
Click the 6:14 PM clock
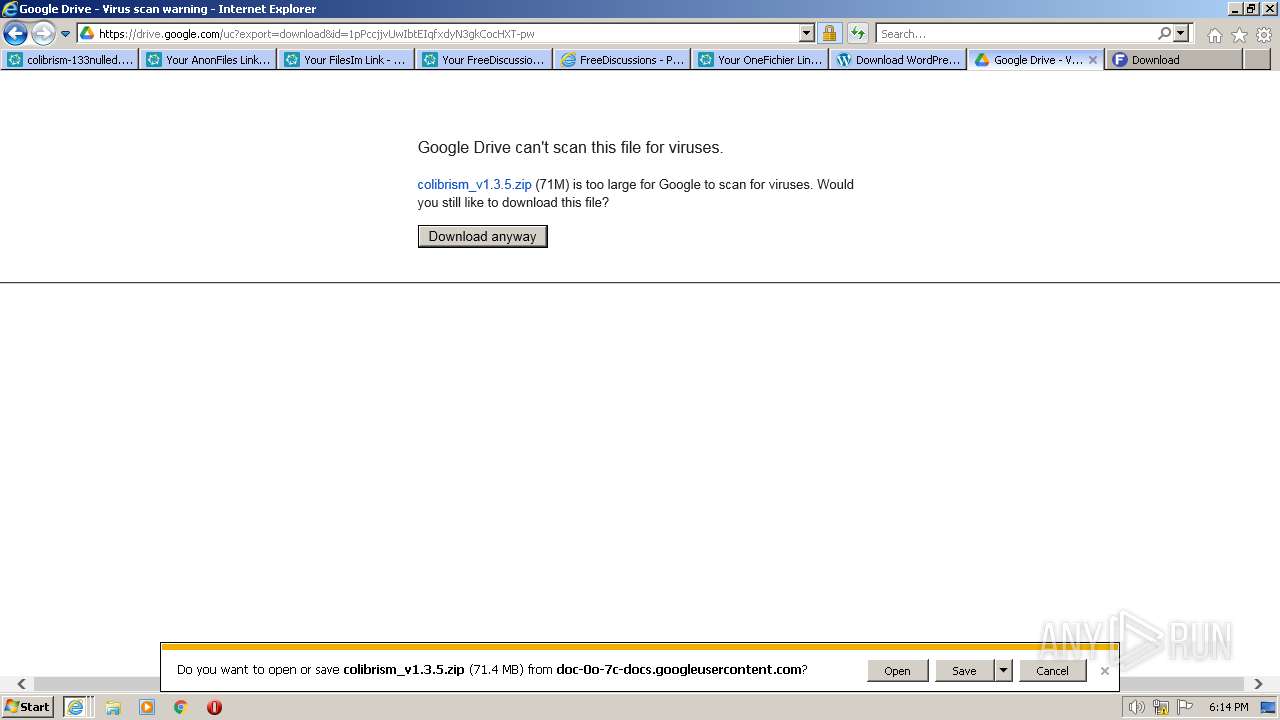coord(1228,707)
